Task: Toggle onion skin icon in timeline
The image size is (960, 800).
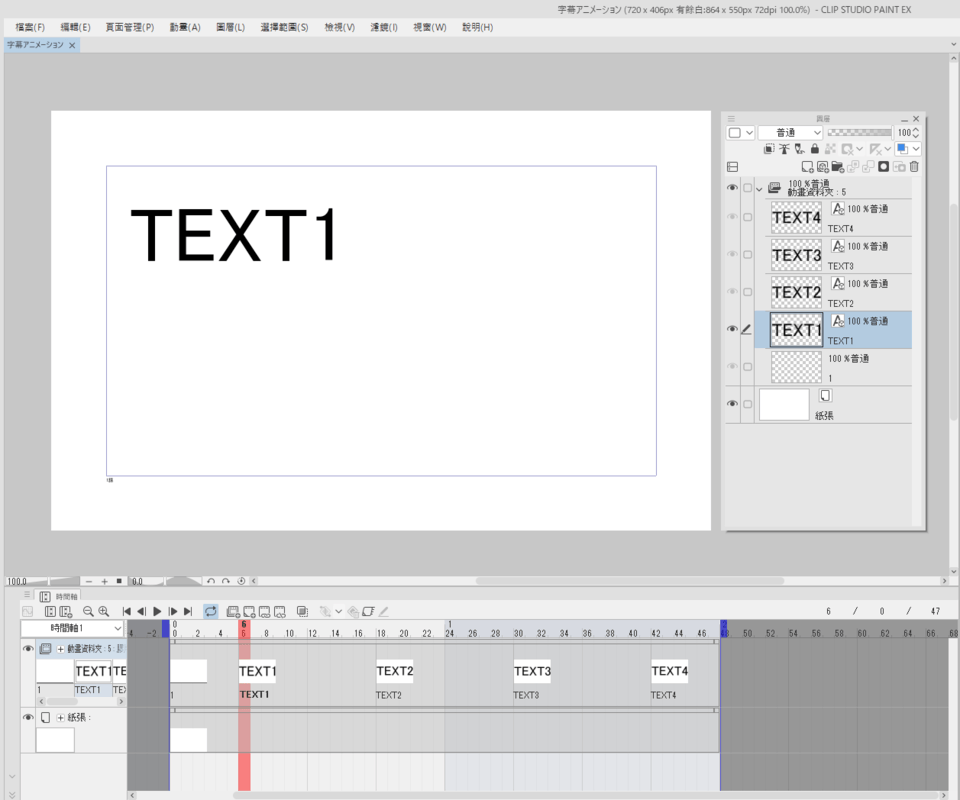Action: tap(302, 611)
